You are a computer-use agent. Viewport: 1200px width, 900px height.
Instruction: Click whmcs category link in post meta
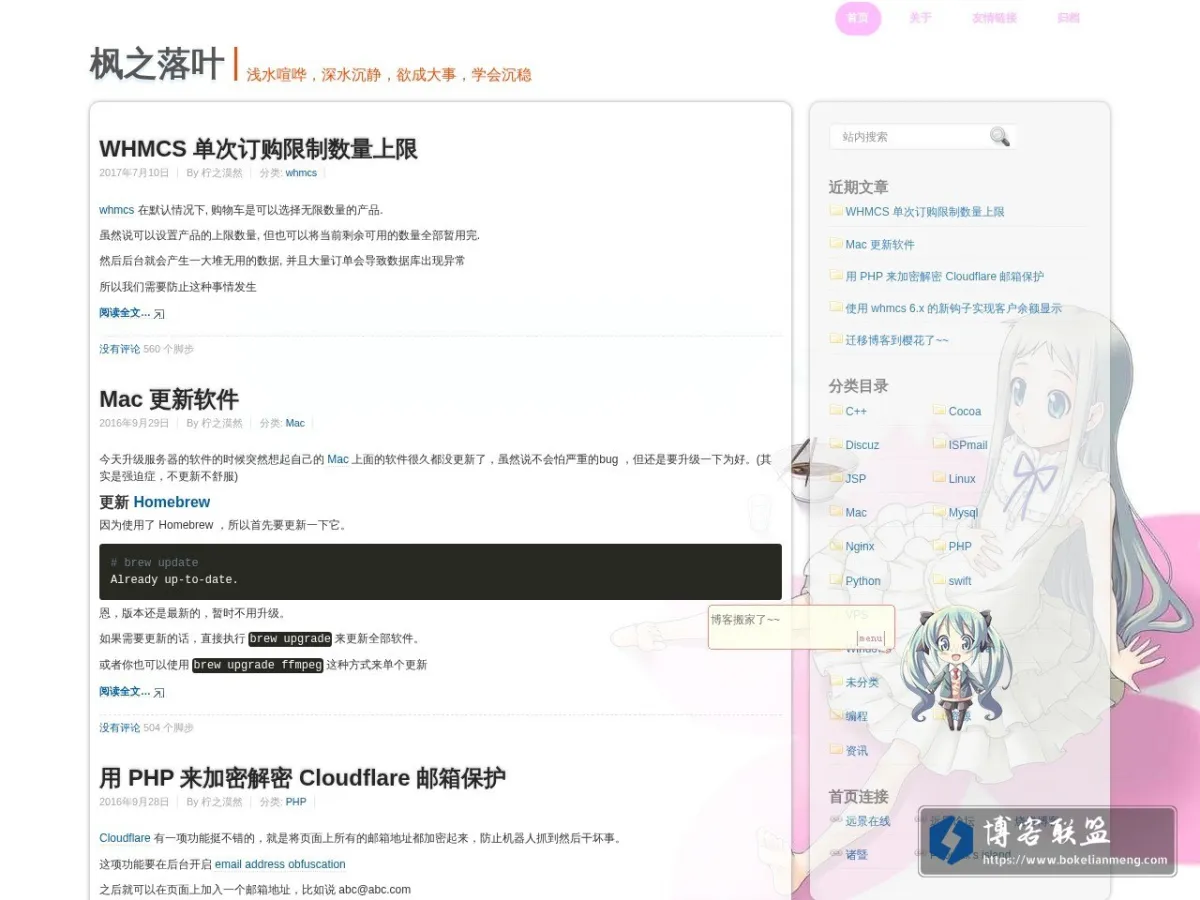[x=301, y=173]
